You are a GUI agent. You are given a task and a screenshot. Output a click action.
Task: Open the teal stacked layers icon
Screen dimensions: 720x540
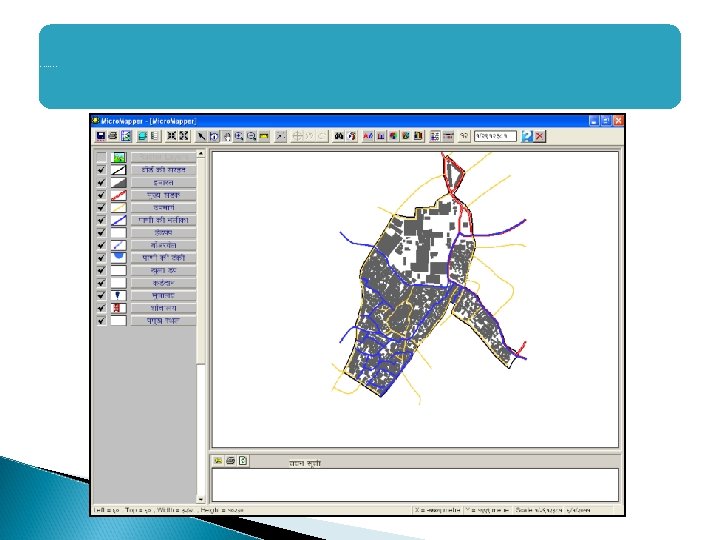143,136
